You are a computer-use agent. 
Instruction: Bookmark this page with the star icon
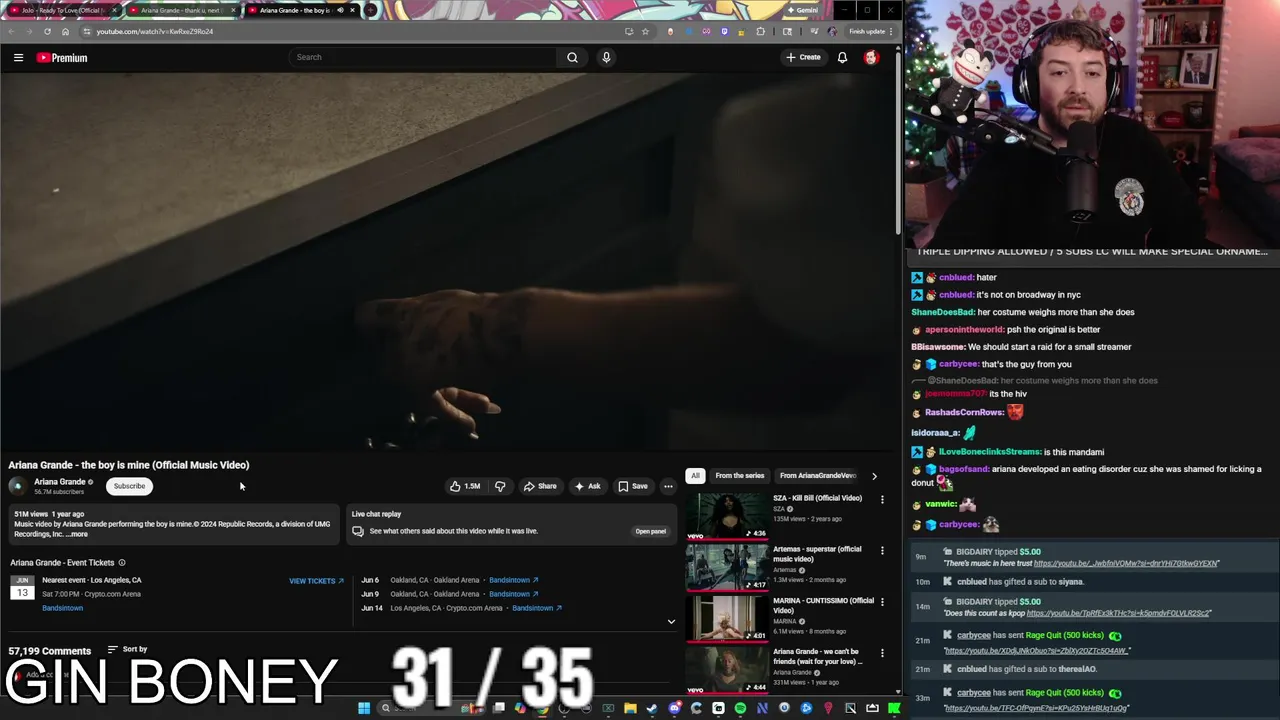point(645,31)
